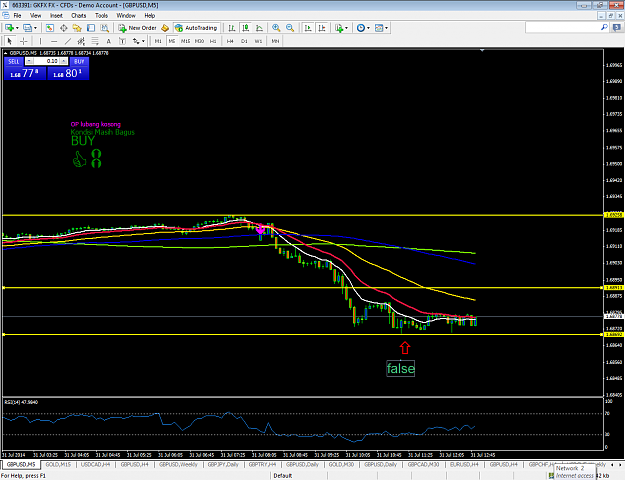The height and width of the screenshot is (480, 625).
Task: Expand the Arrows tool dropdown arrow
Action: (x=143, y=41)
